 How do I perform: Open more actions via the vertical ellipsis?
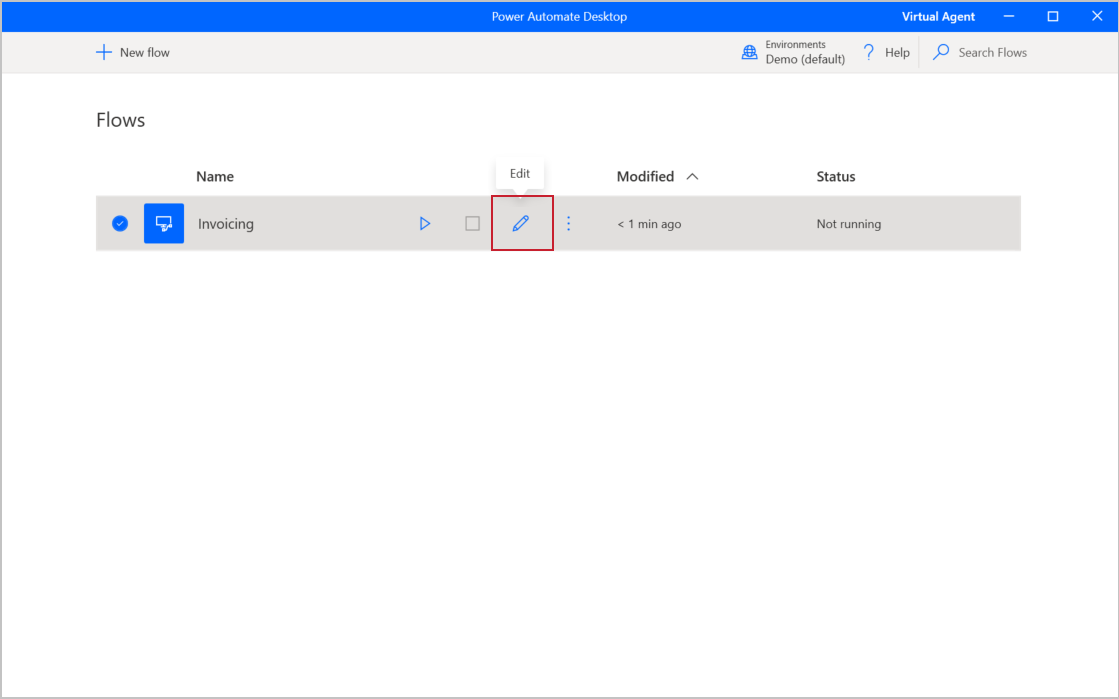[568, 223]
